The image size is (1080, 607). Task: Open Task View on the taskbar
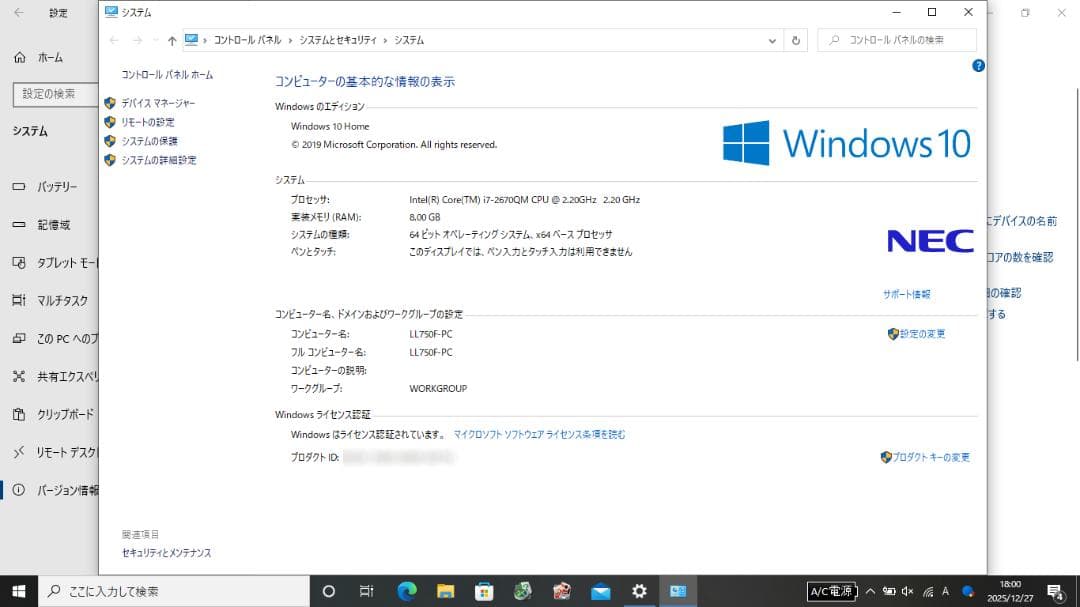pyautogui.click(x=367, y=591)
